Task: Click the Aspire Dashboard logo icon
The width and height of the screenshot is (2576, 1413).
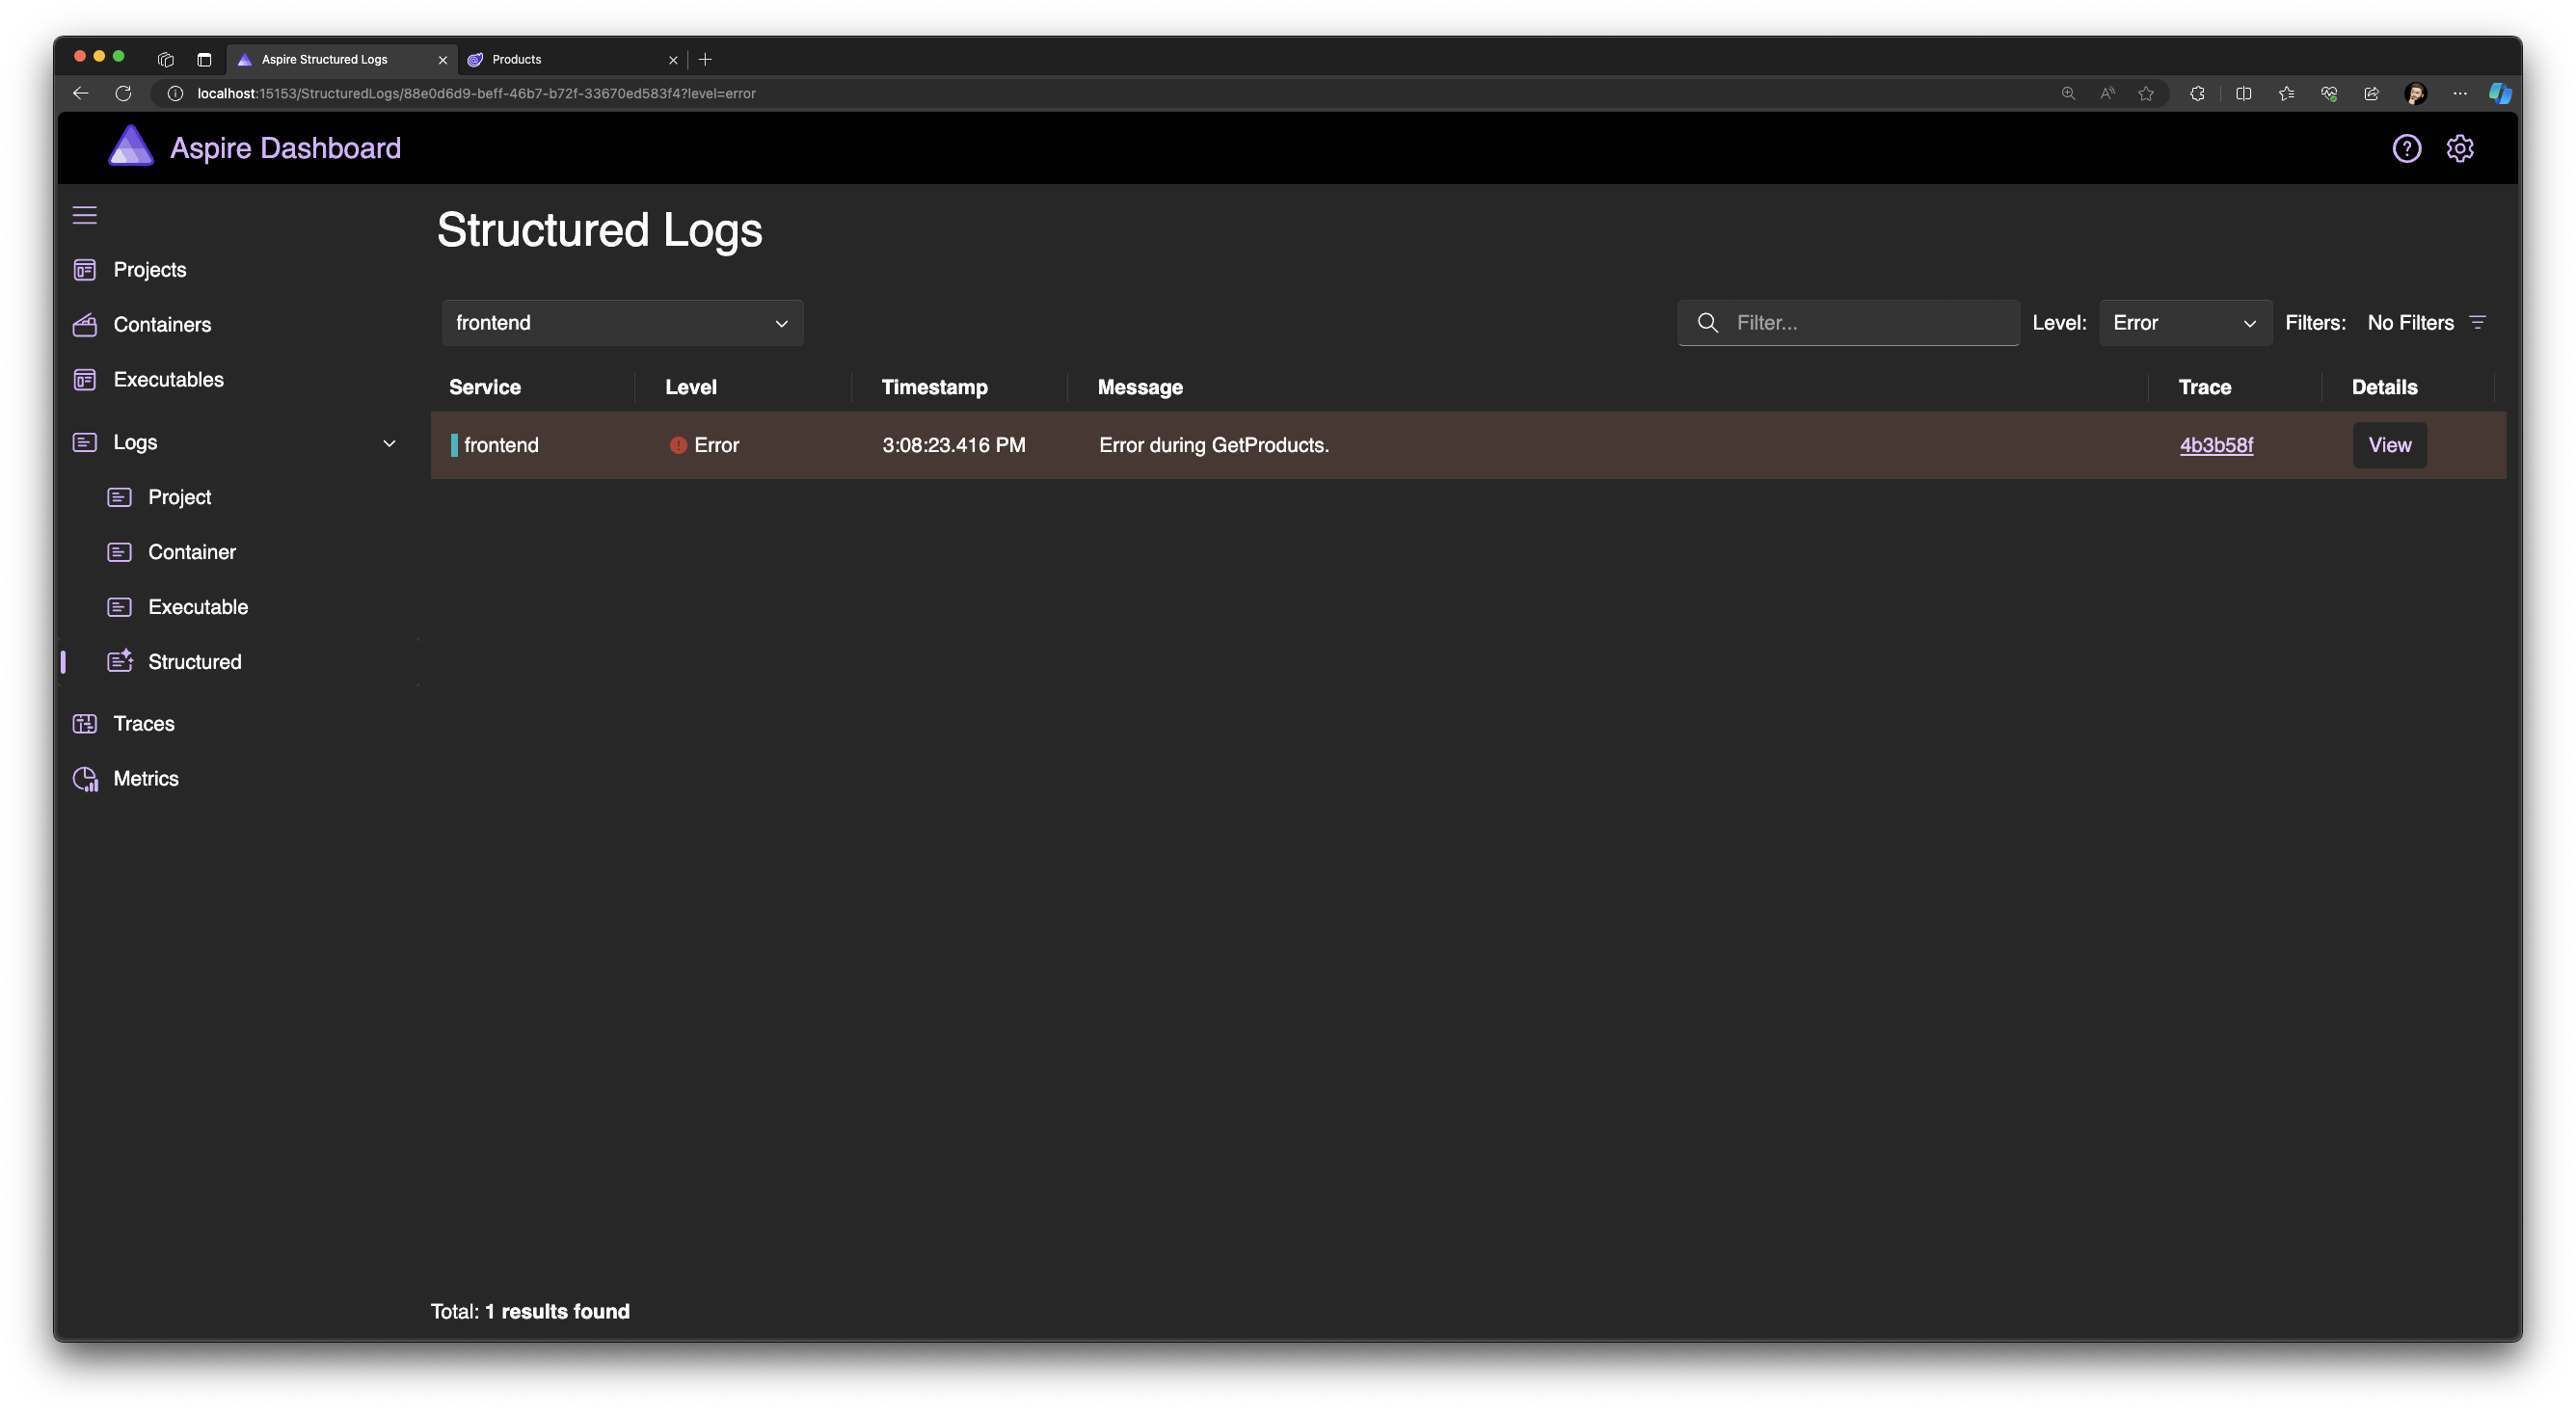Action: [x=131, y=147]
